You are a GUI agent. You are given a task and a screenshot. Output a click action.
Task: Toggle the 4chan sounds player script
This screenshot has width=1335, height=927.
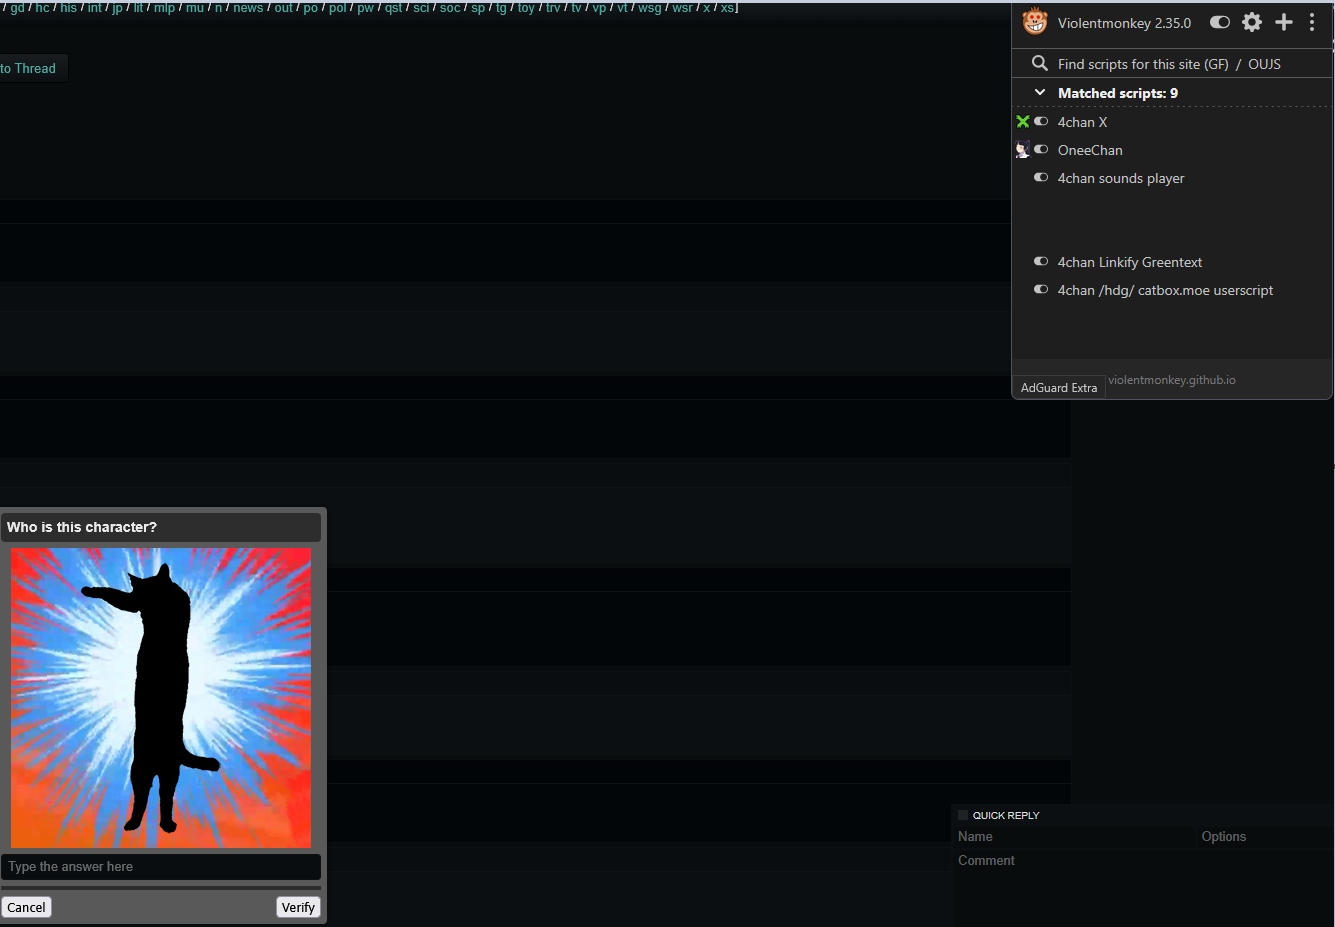(x=1041, y=178)
